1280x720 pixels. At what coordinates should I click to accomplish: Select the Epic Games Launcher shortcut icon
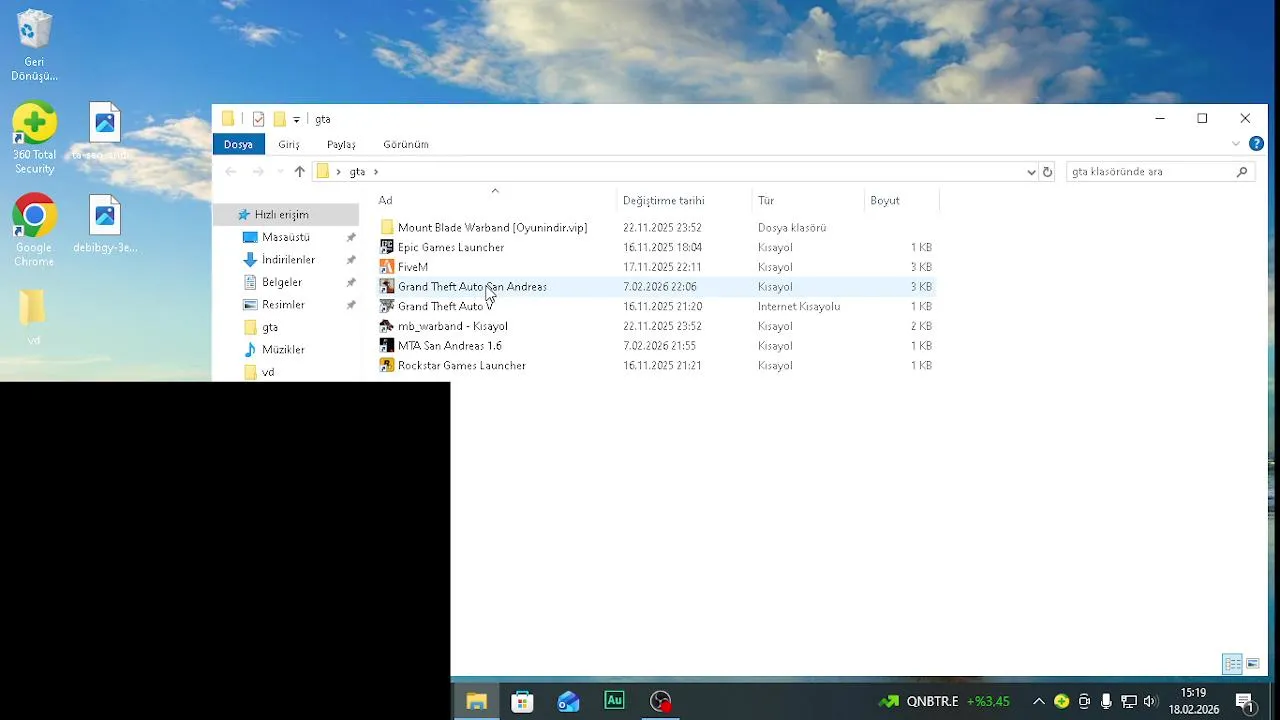pos(387,247)
